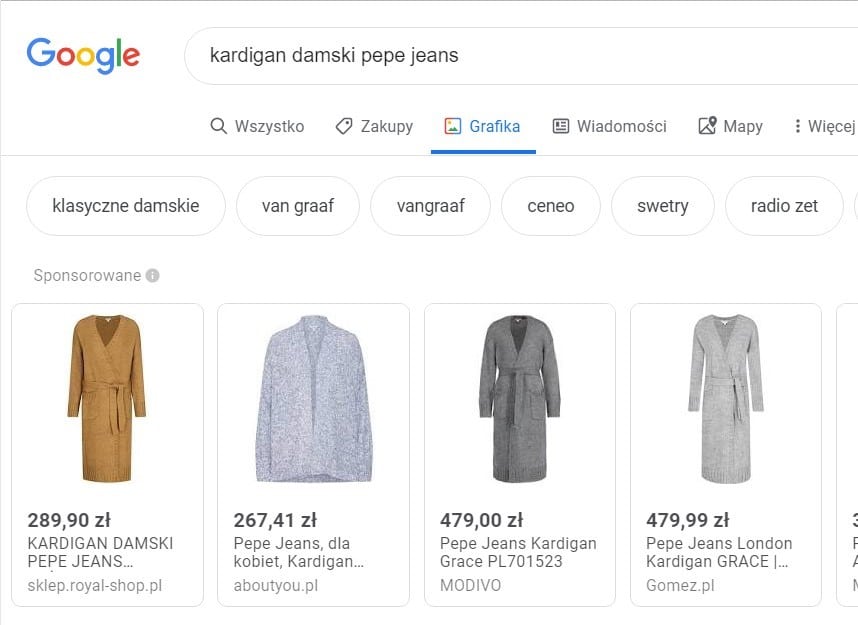This screenshot has height=625, width=858.
Task: Apply the swetry filter chip
Action: [663, 206]
